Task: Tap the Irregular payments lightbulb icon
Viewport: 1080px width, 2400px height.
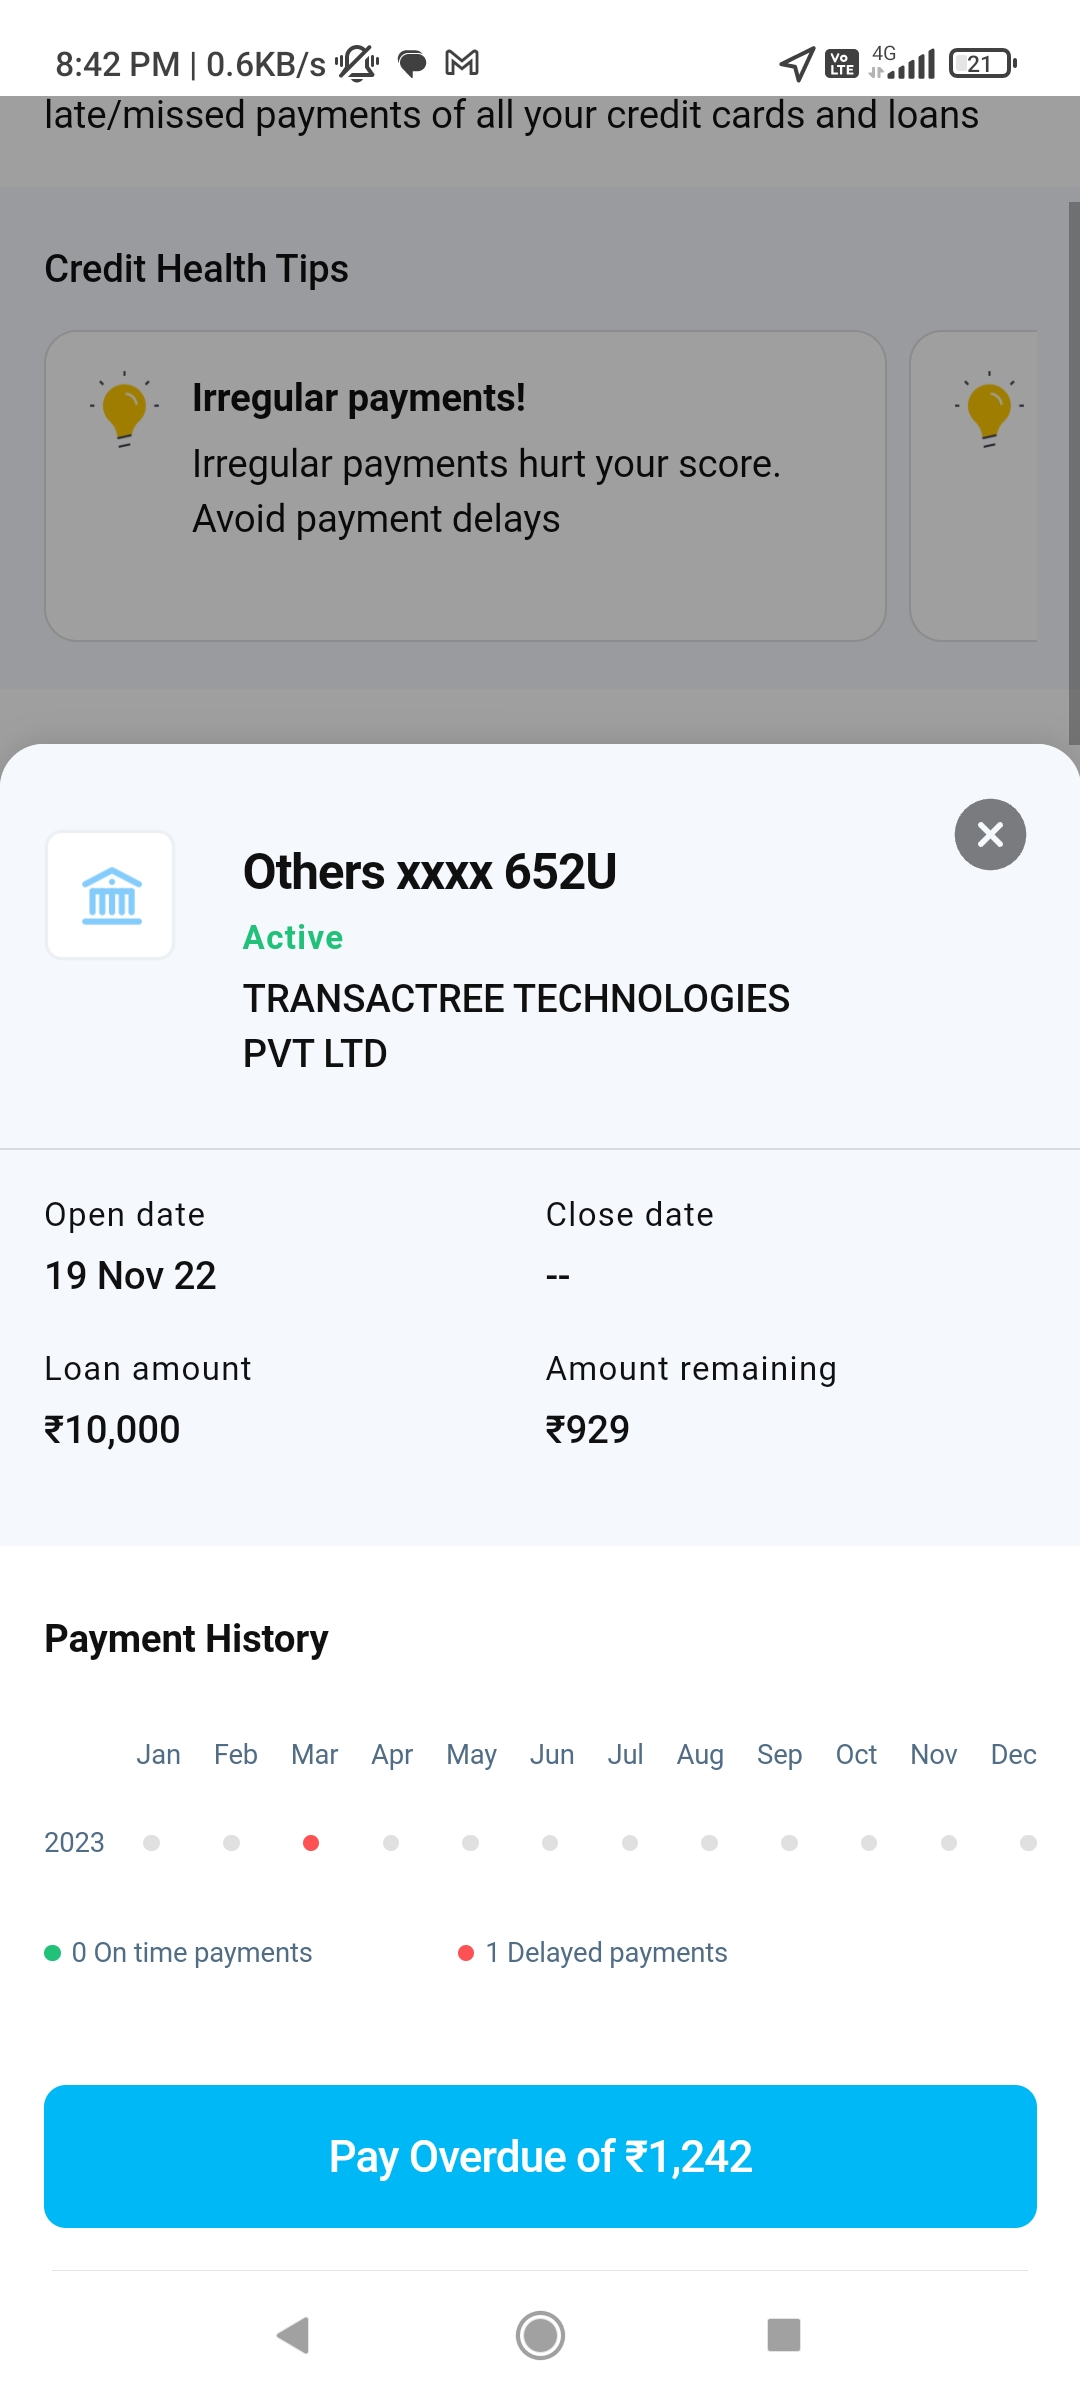Action: tap(124, 408)
